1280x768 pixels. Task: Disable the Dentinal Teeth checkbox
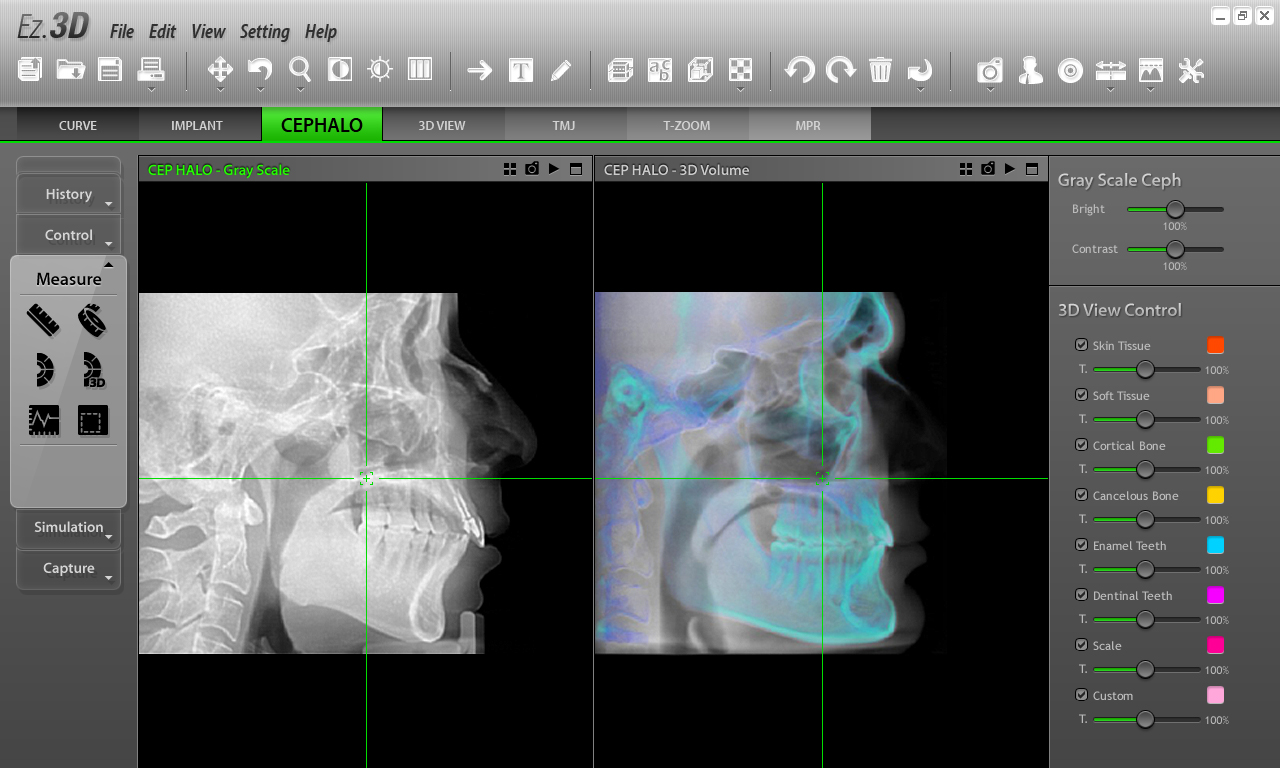[1081, 595]
